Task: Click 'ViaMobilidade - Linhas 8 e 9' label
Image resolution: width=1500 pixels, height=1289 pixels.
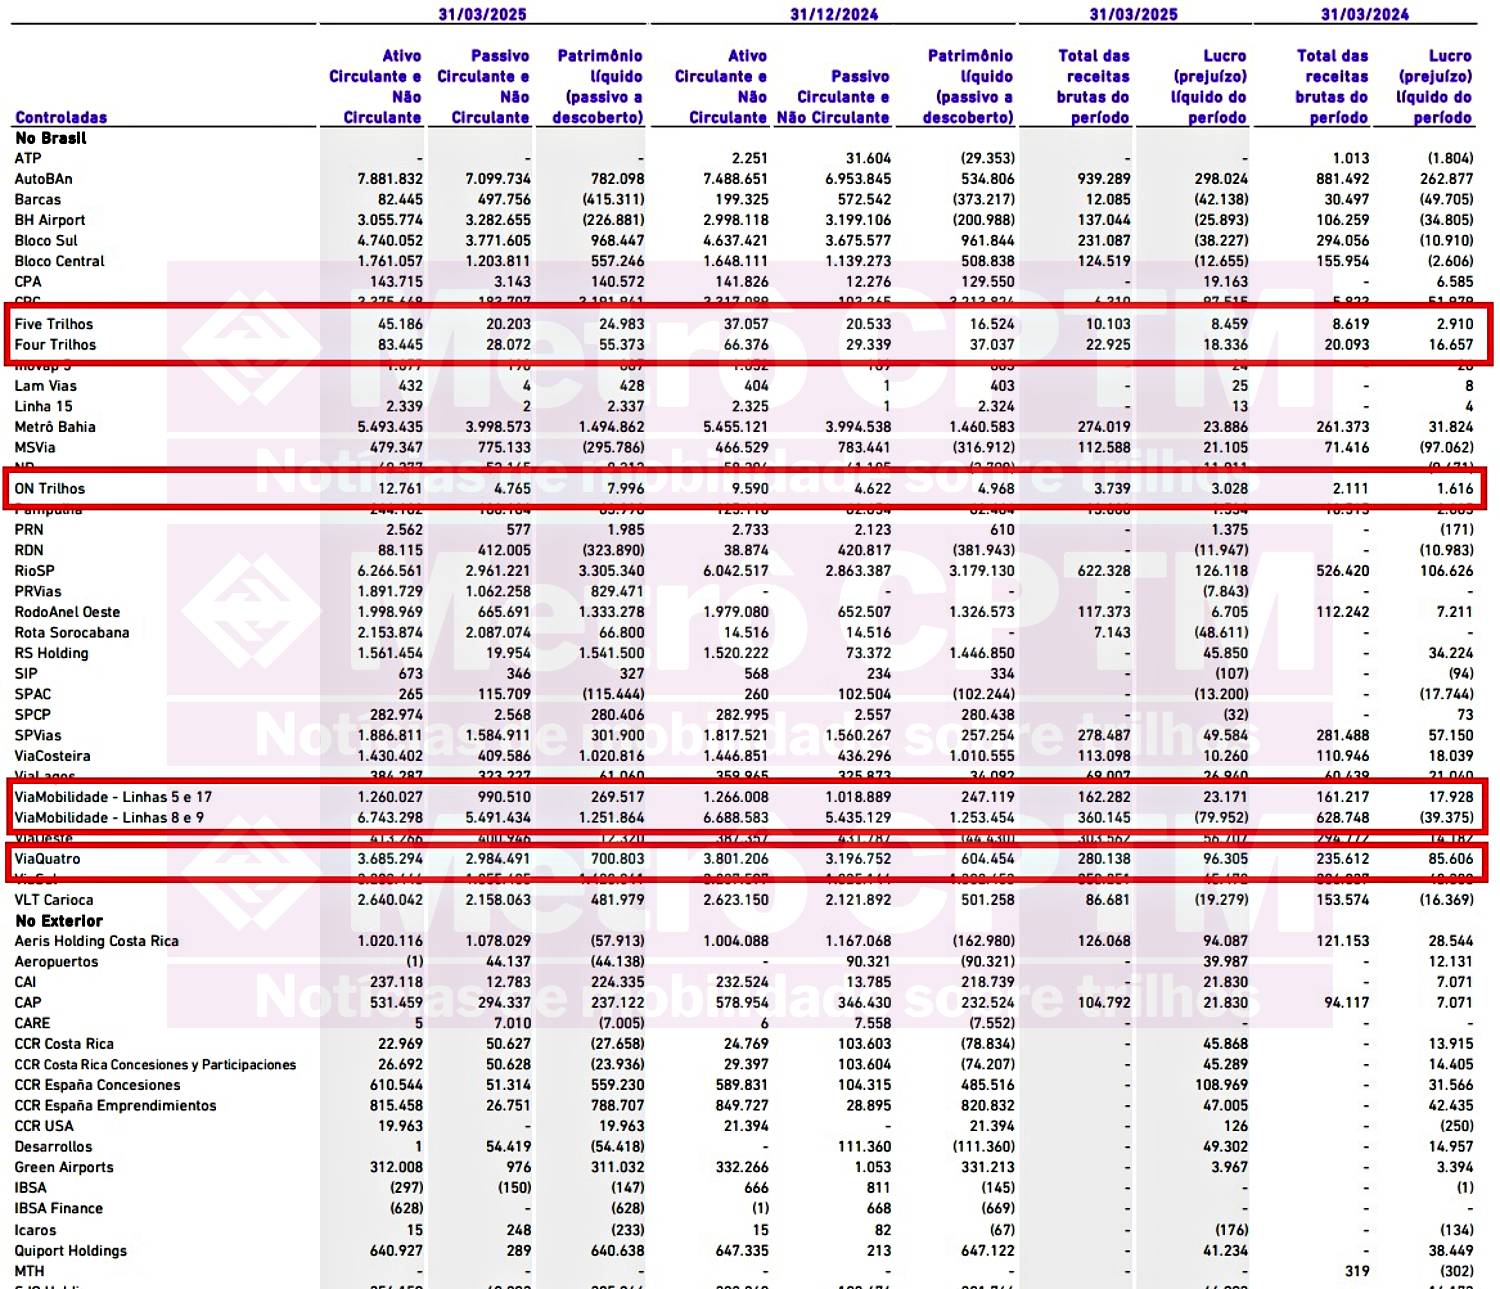Action: [x=109, y=817]
